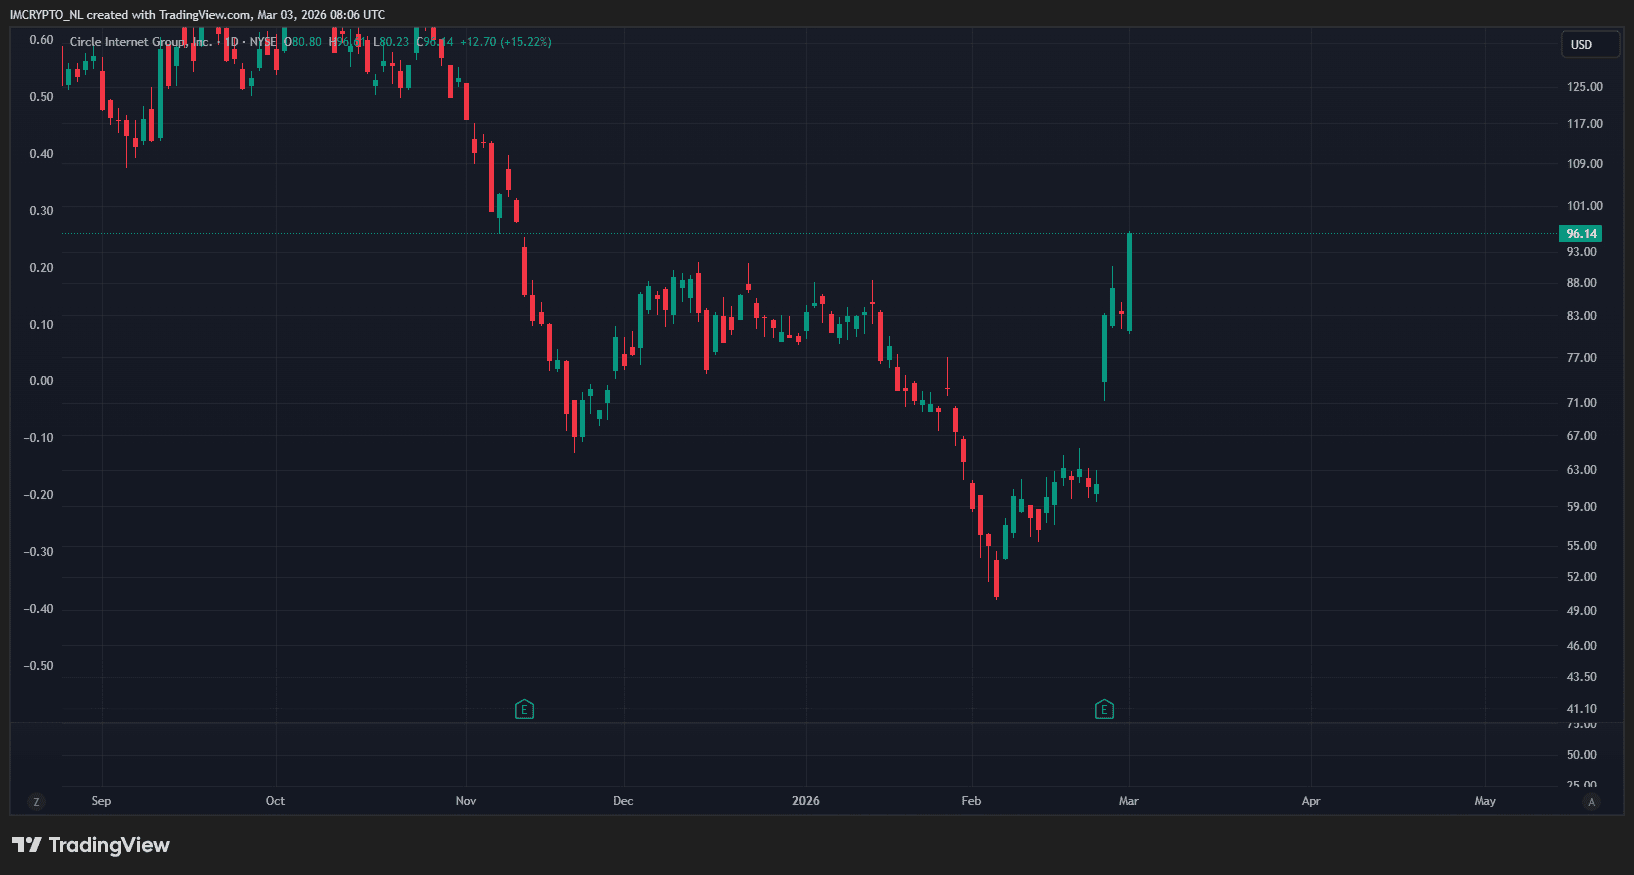Click the Nov label on time axis
This screenshot has width=1634, height=875.
coord(466,801)
